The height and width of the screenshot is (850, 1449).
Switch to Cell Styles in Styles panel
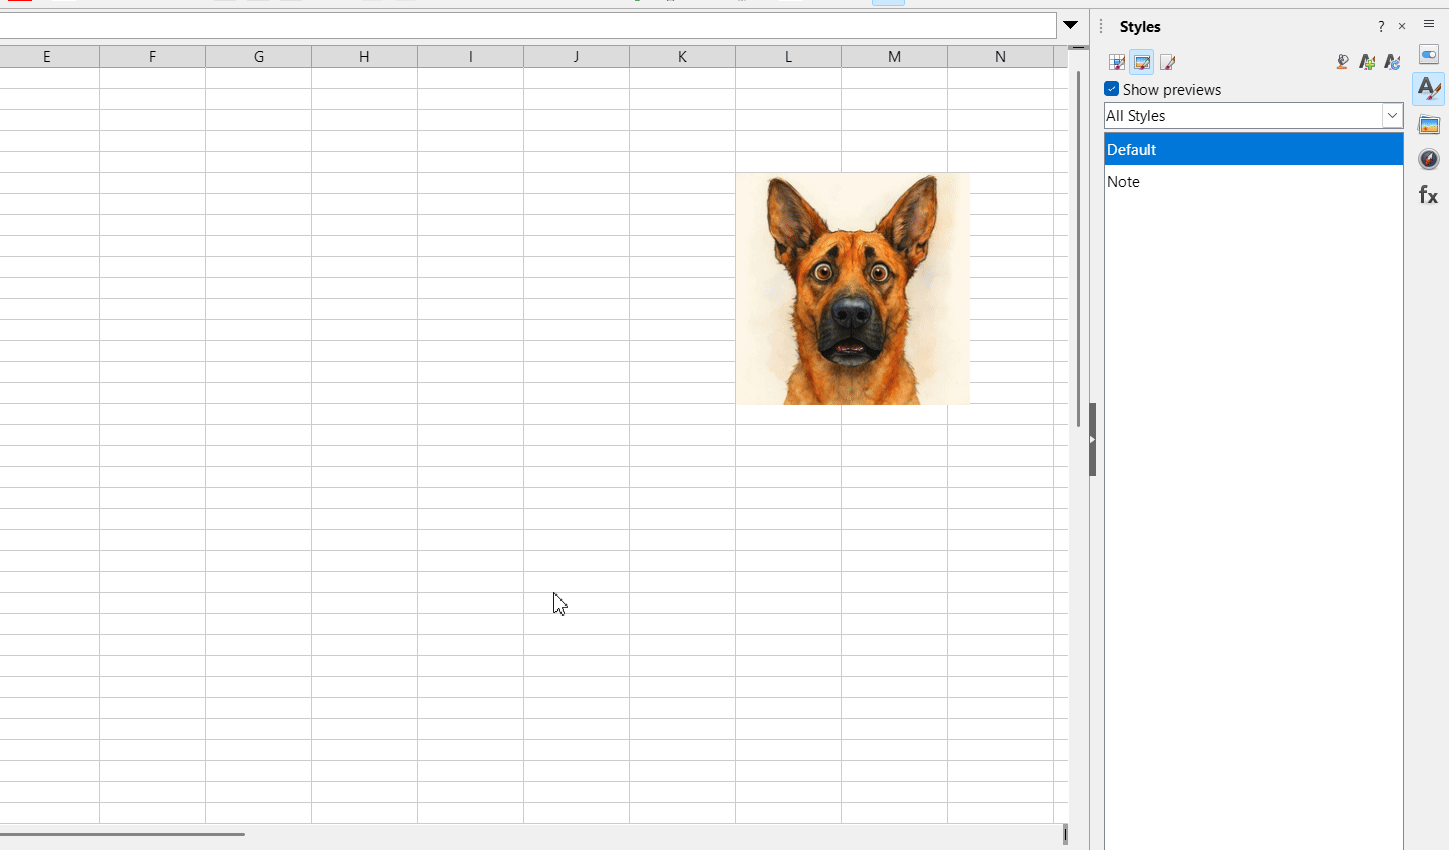click(1117, 62)
